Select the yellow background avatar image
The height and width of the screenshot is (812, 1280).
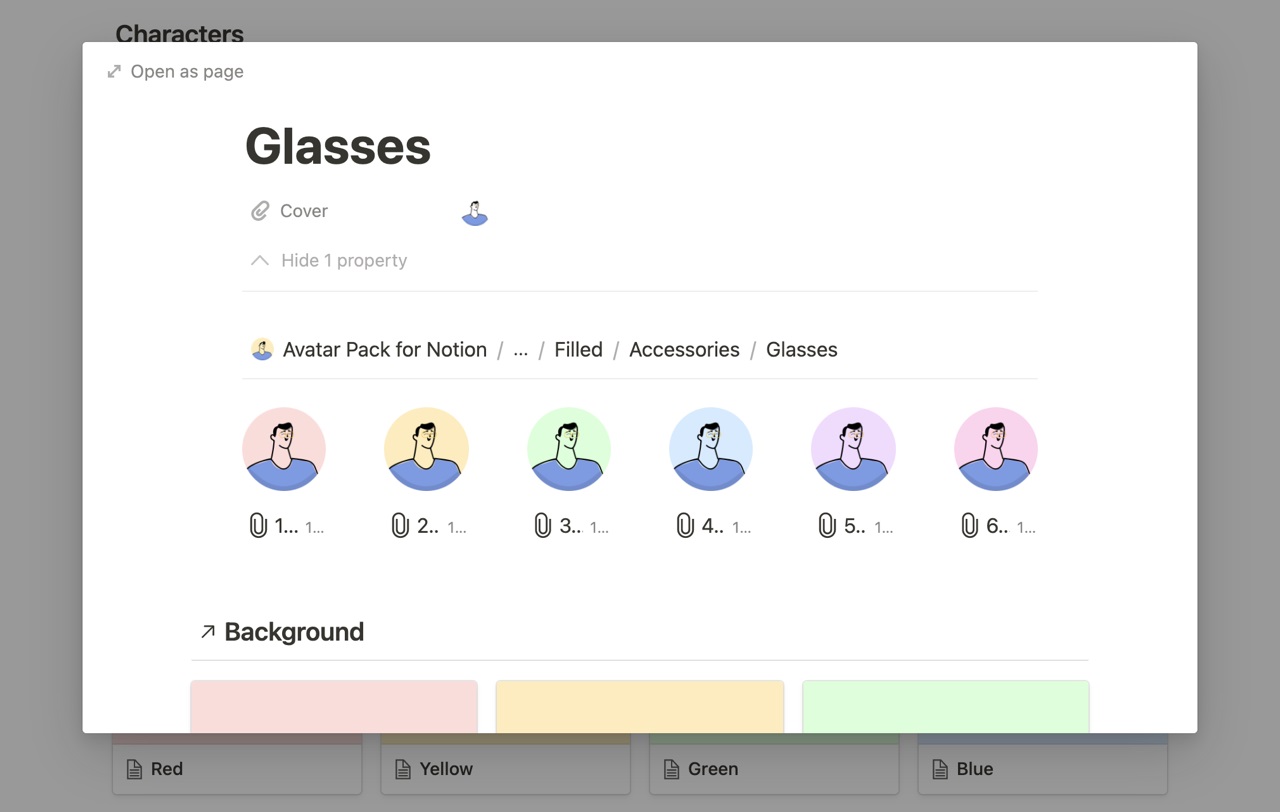(x=426, y=449)
